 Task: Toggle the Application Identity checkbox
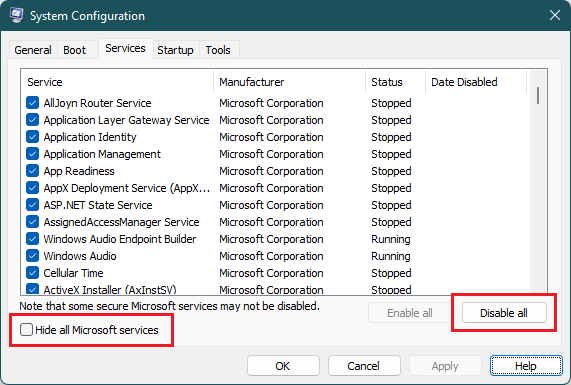[32, 137]
